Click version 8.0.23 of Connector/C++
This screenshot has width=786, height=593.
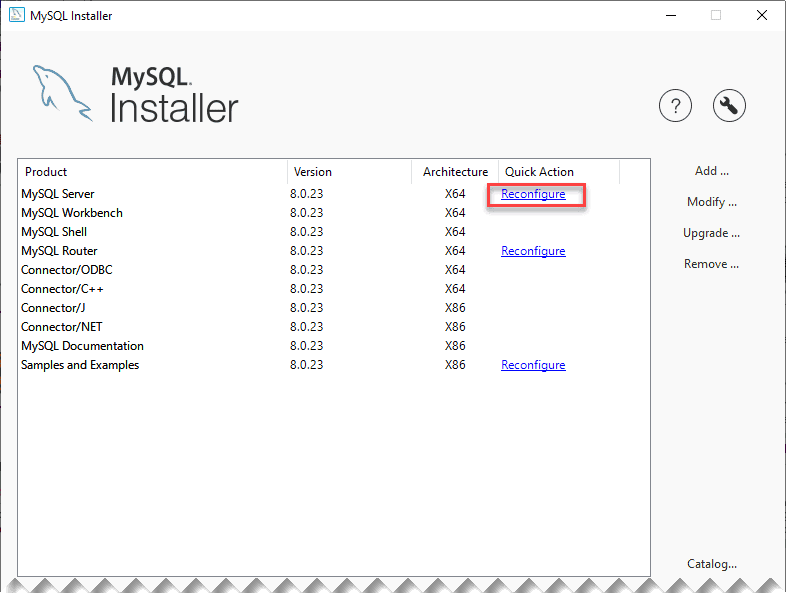tap(306, 289)
